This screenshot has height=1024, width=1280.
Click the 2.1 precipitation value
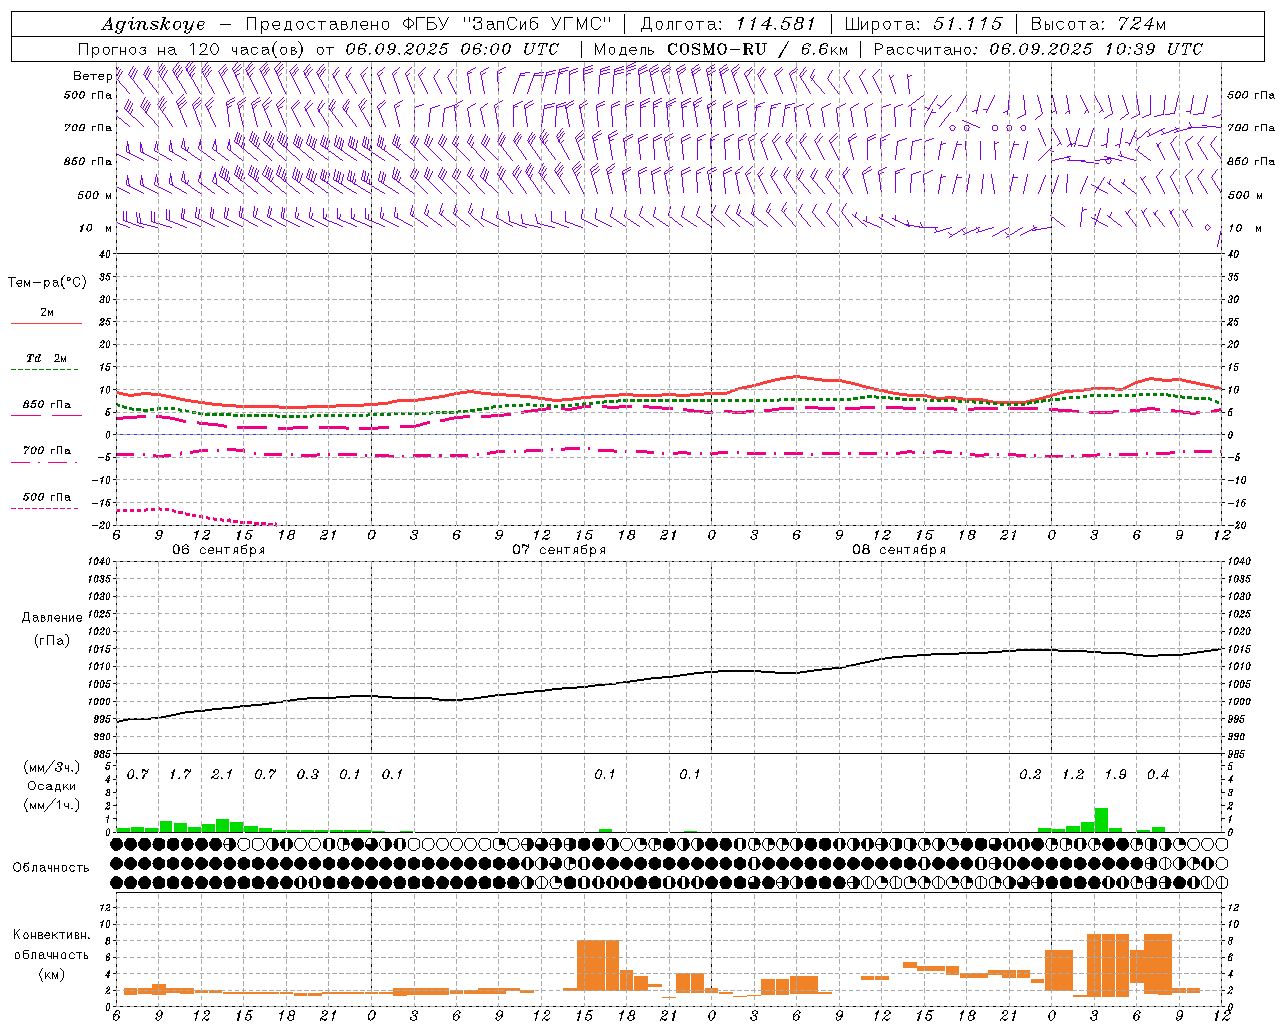click(x=222, y=775)
